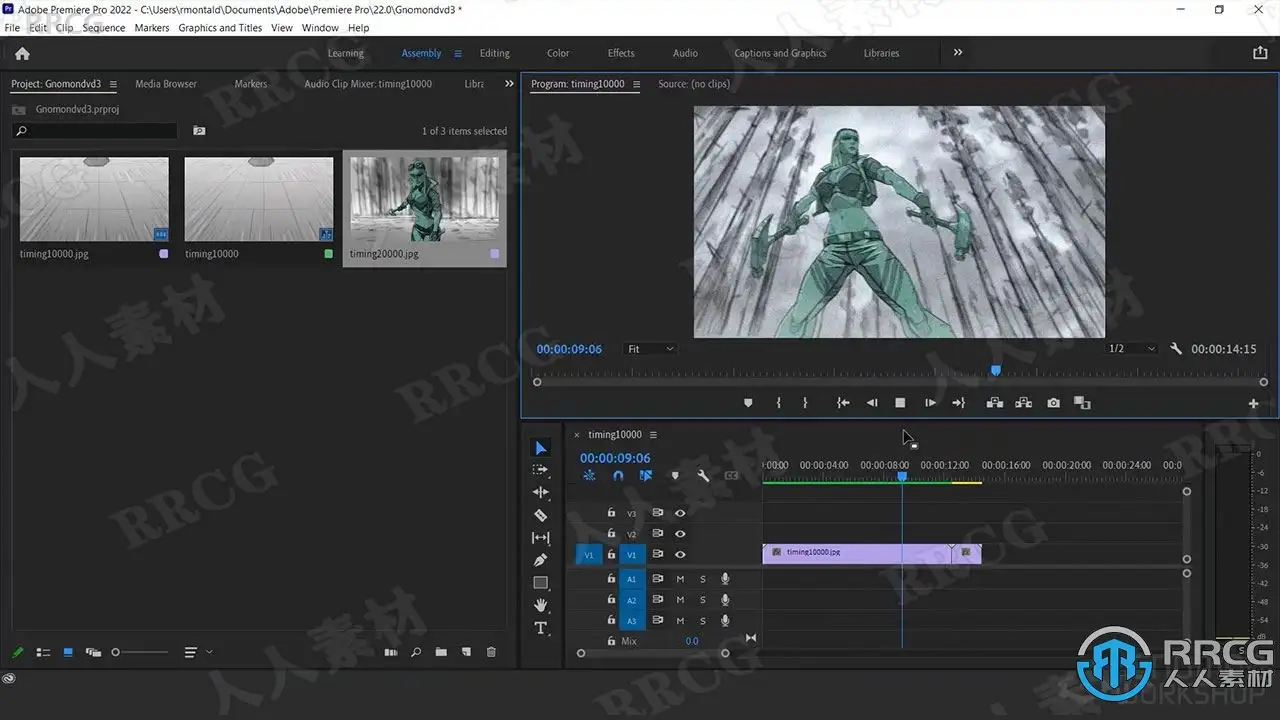The width and height of the screenshot is (1280, 720).
Task: Select the Razor tool in the toolbar
Action: (540, 515)
